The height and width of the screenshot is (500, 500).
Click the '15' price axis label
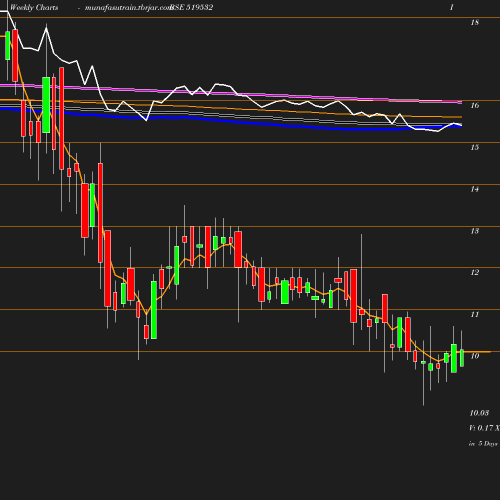[x=475, y=147]
